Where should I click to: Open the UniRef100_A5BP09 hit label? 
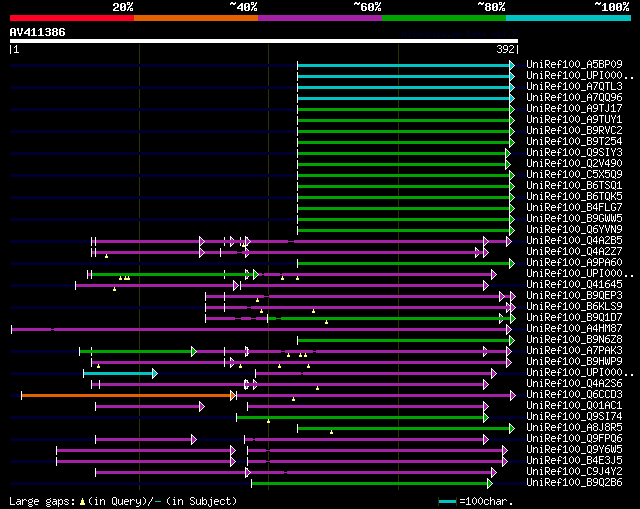point(574,64)
